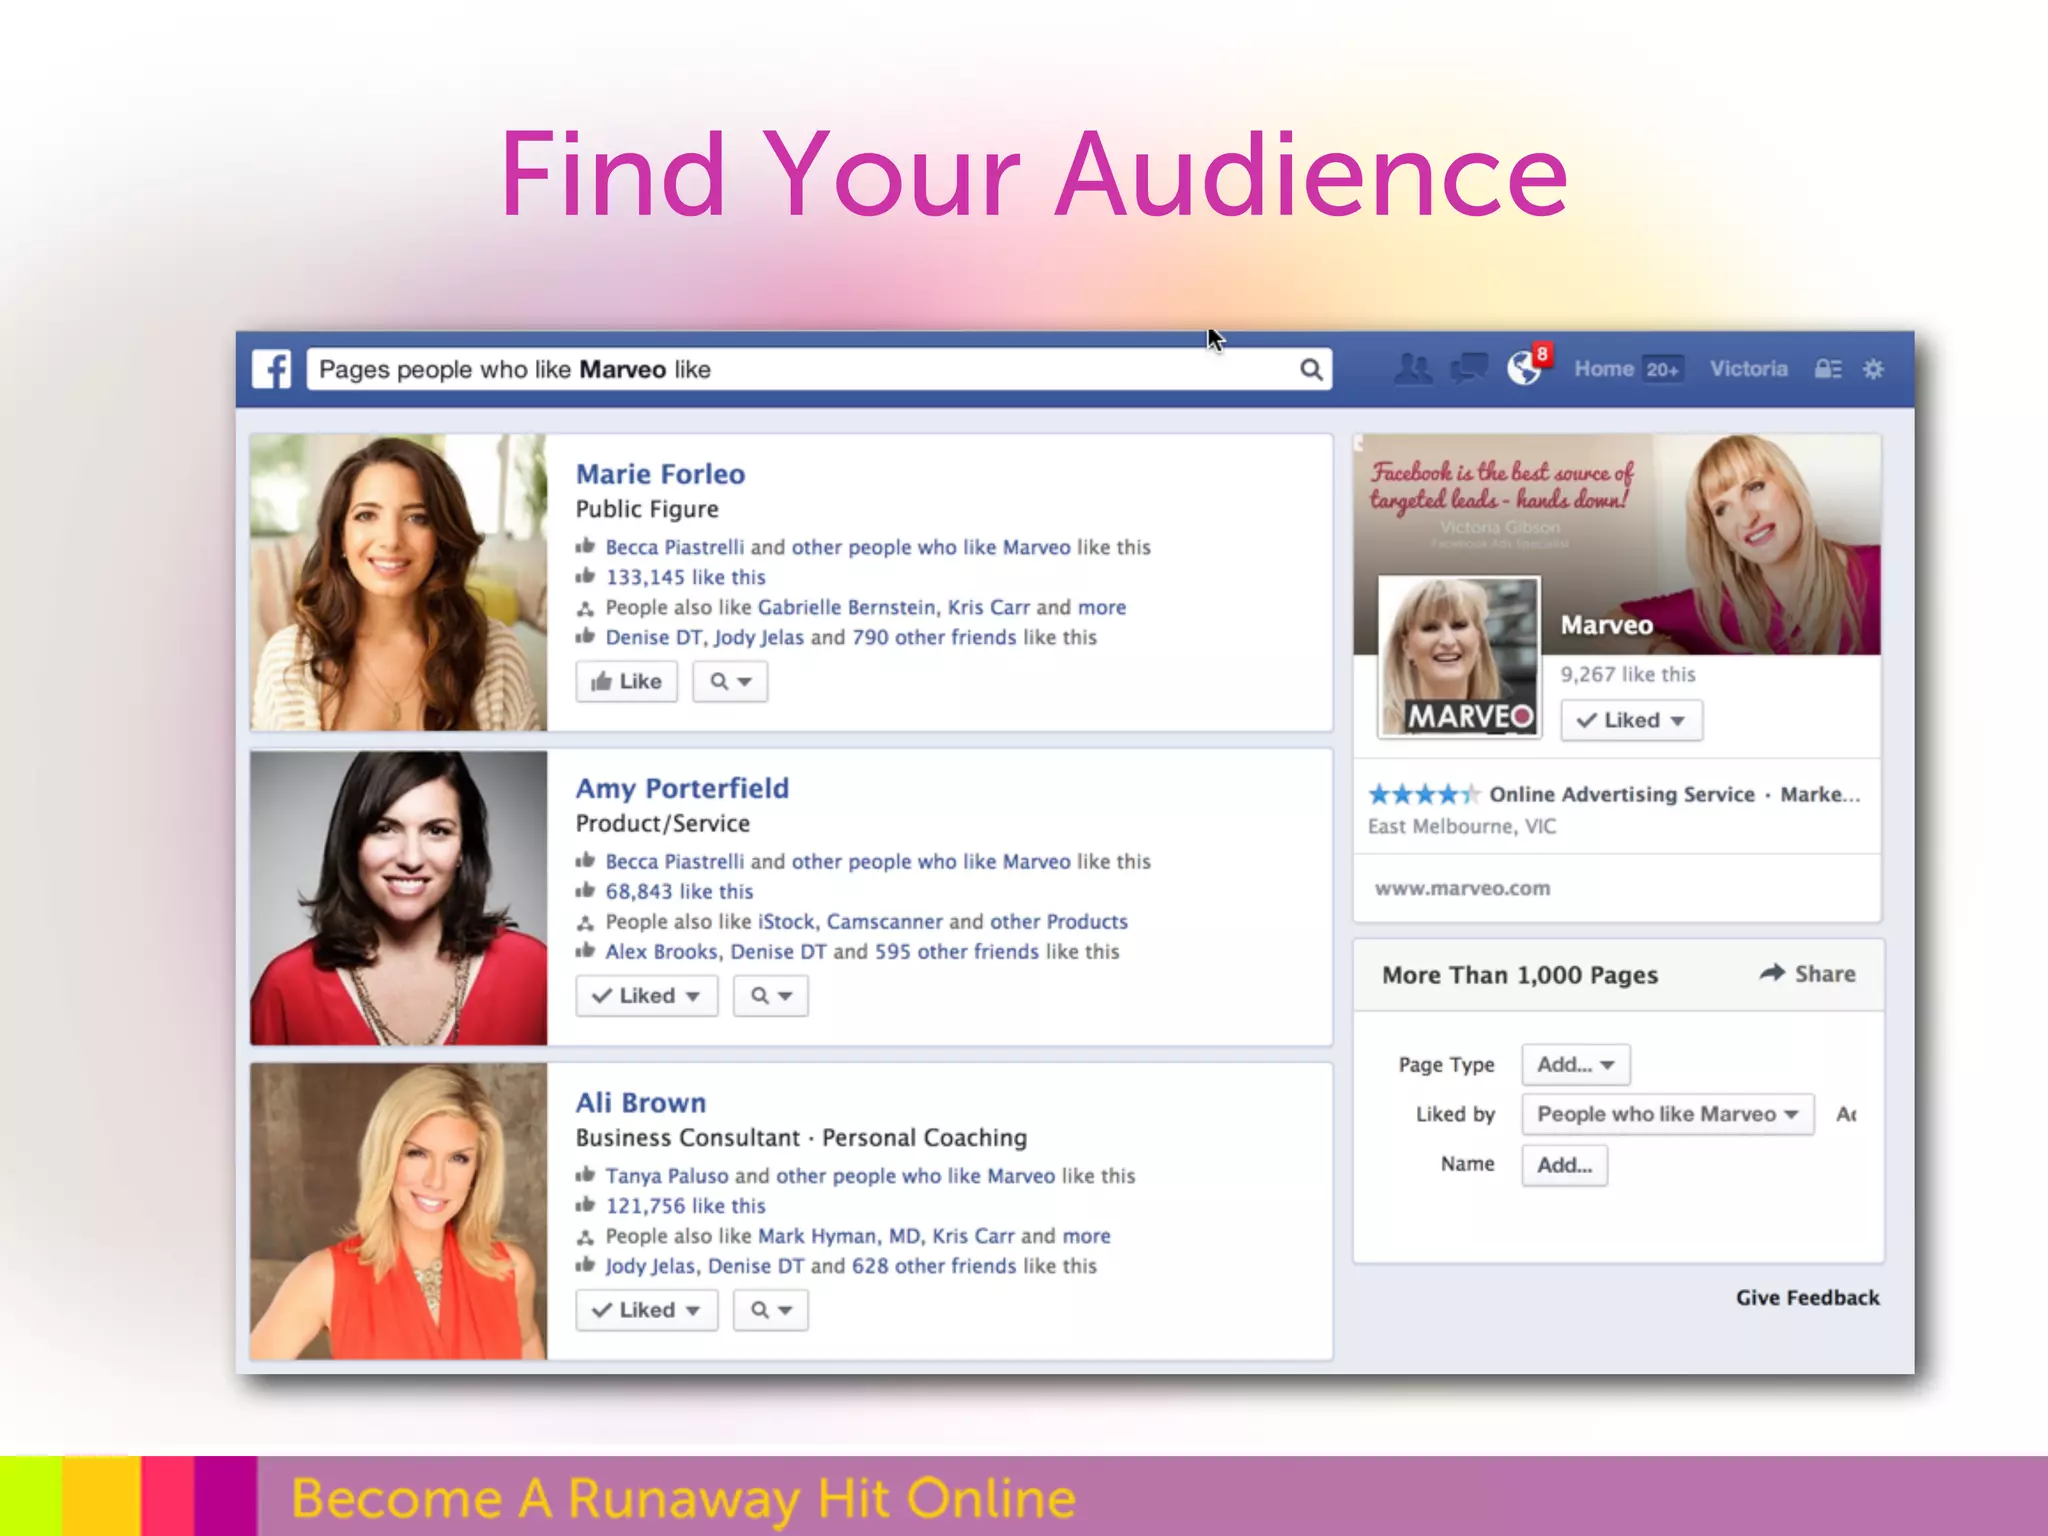Click the share arrow icon

(1772, 973)
